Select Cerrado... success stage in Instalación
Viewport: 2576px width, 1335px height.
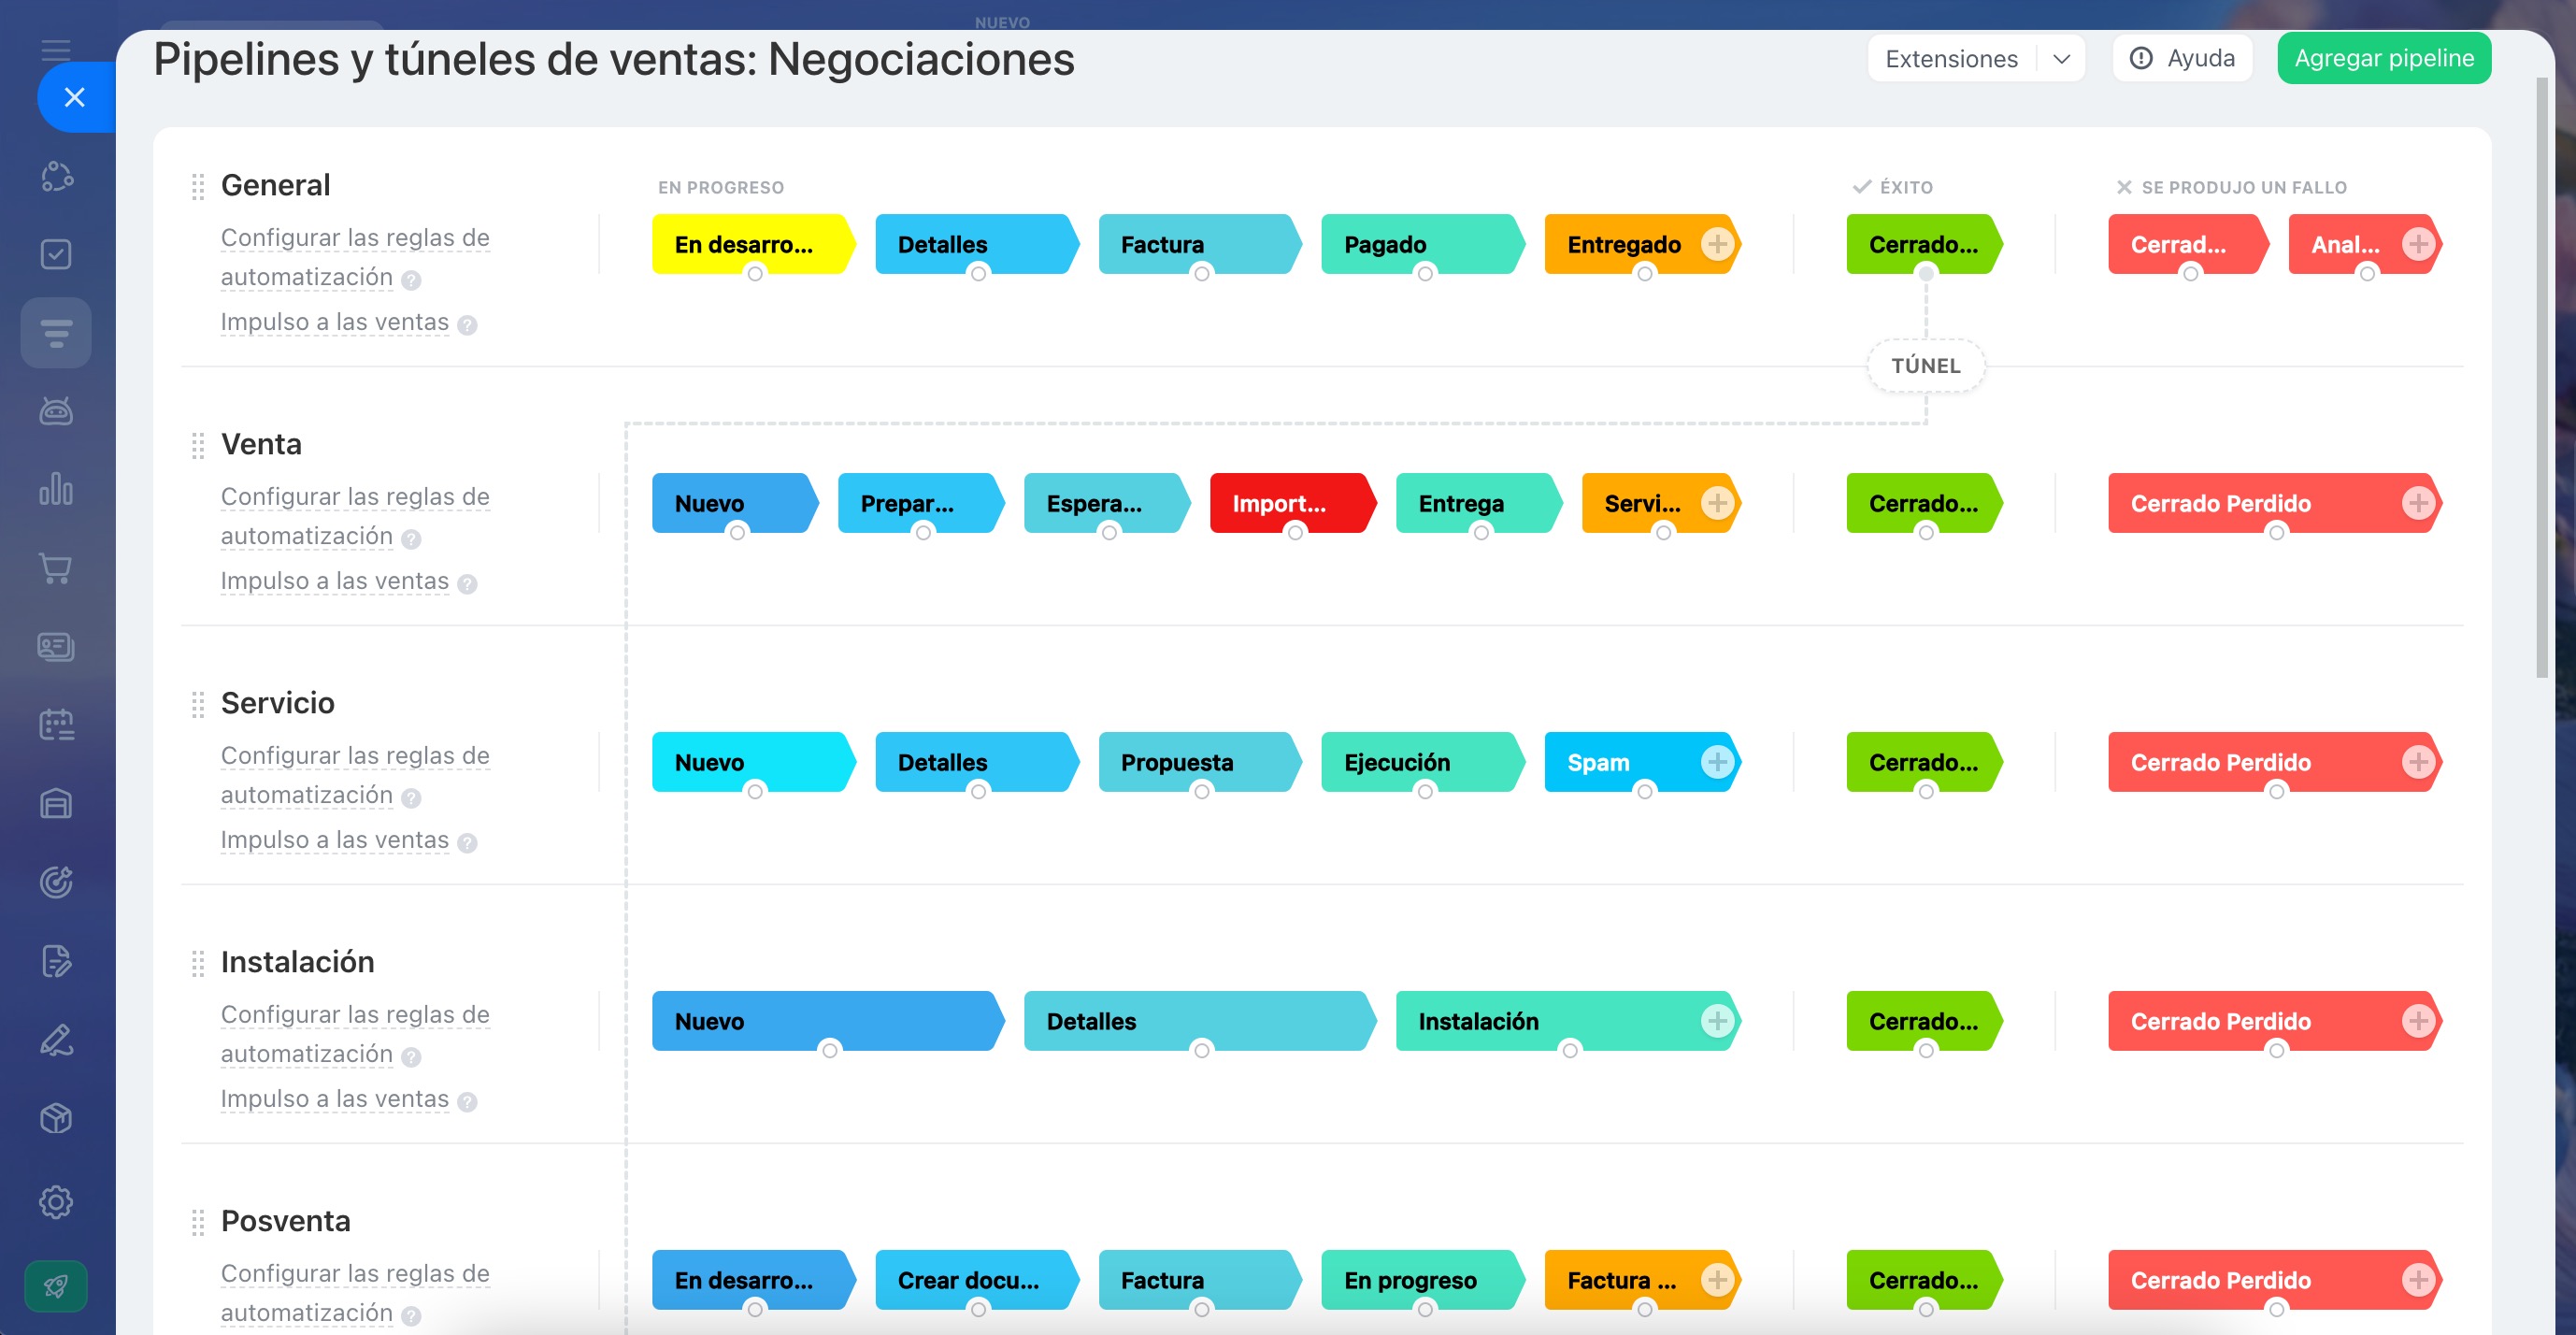[x=1925, y=1021]
